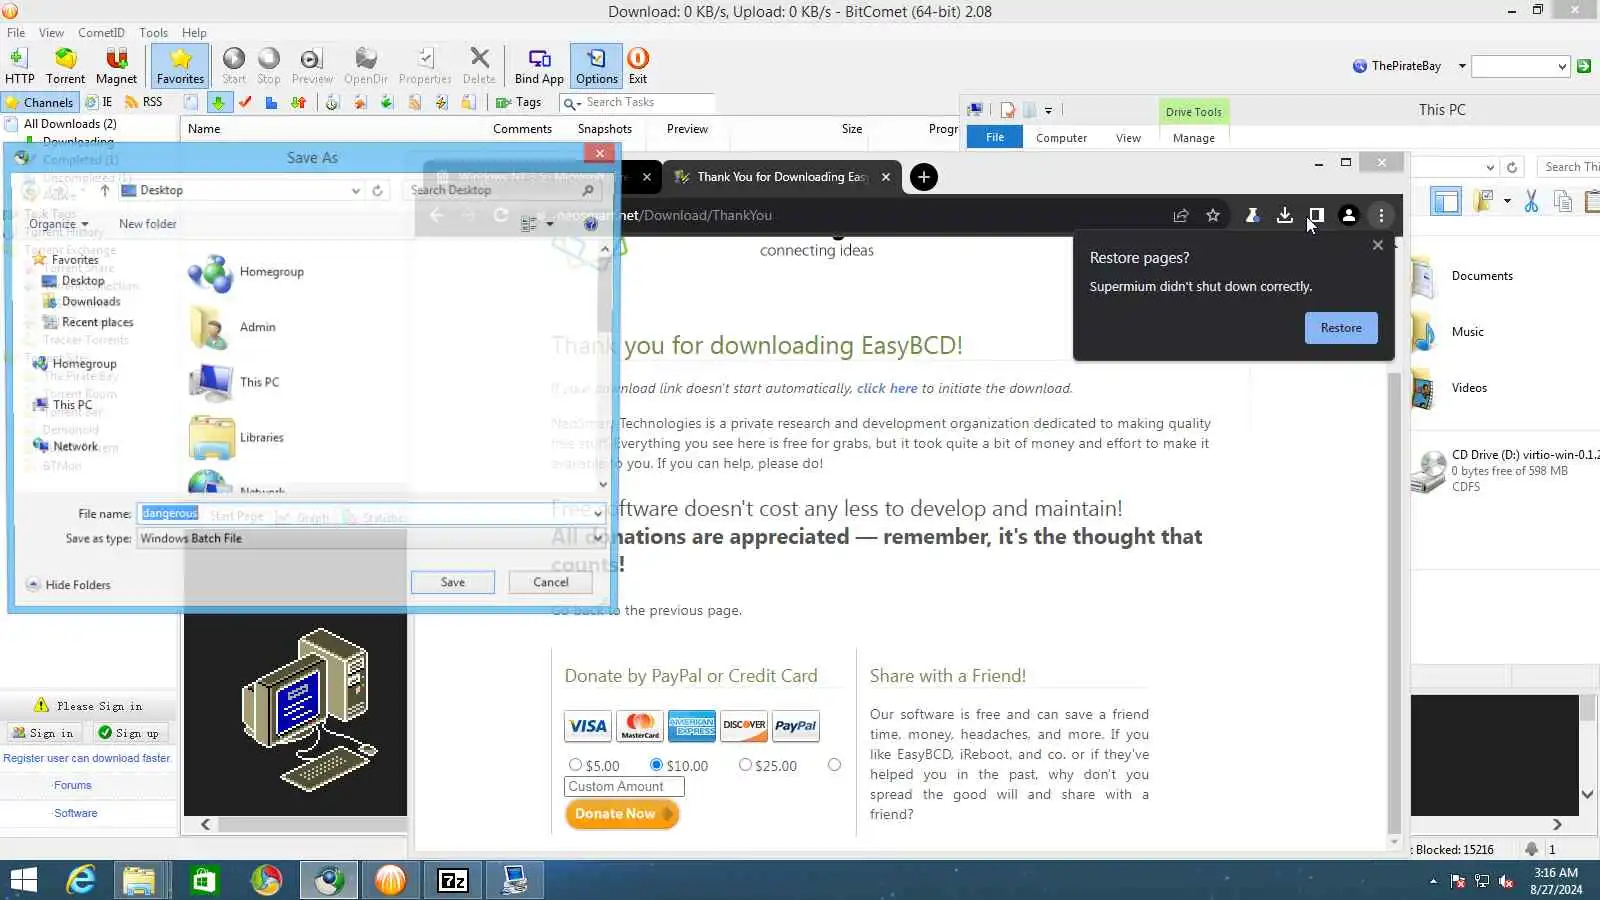Select the custom amount radio button
1600x900 pixels.
point(834,765)
